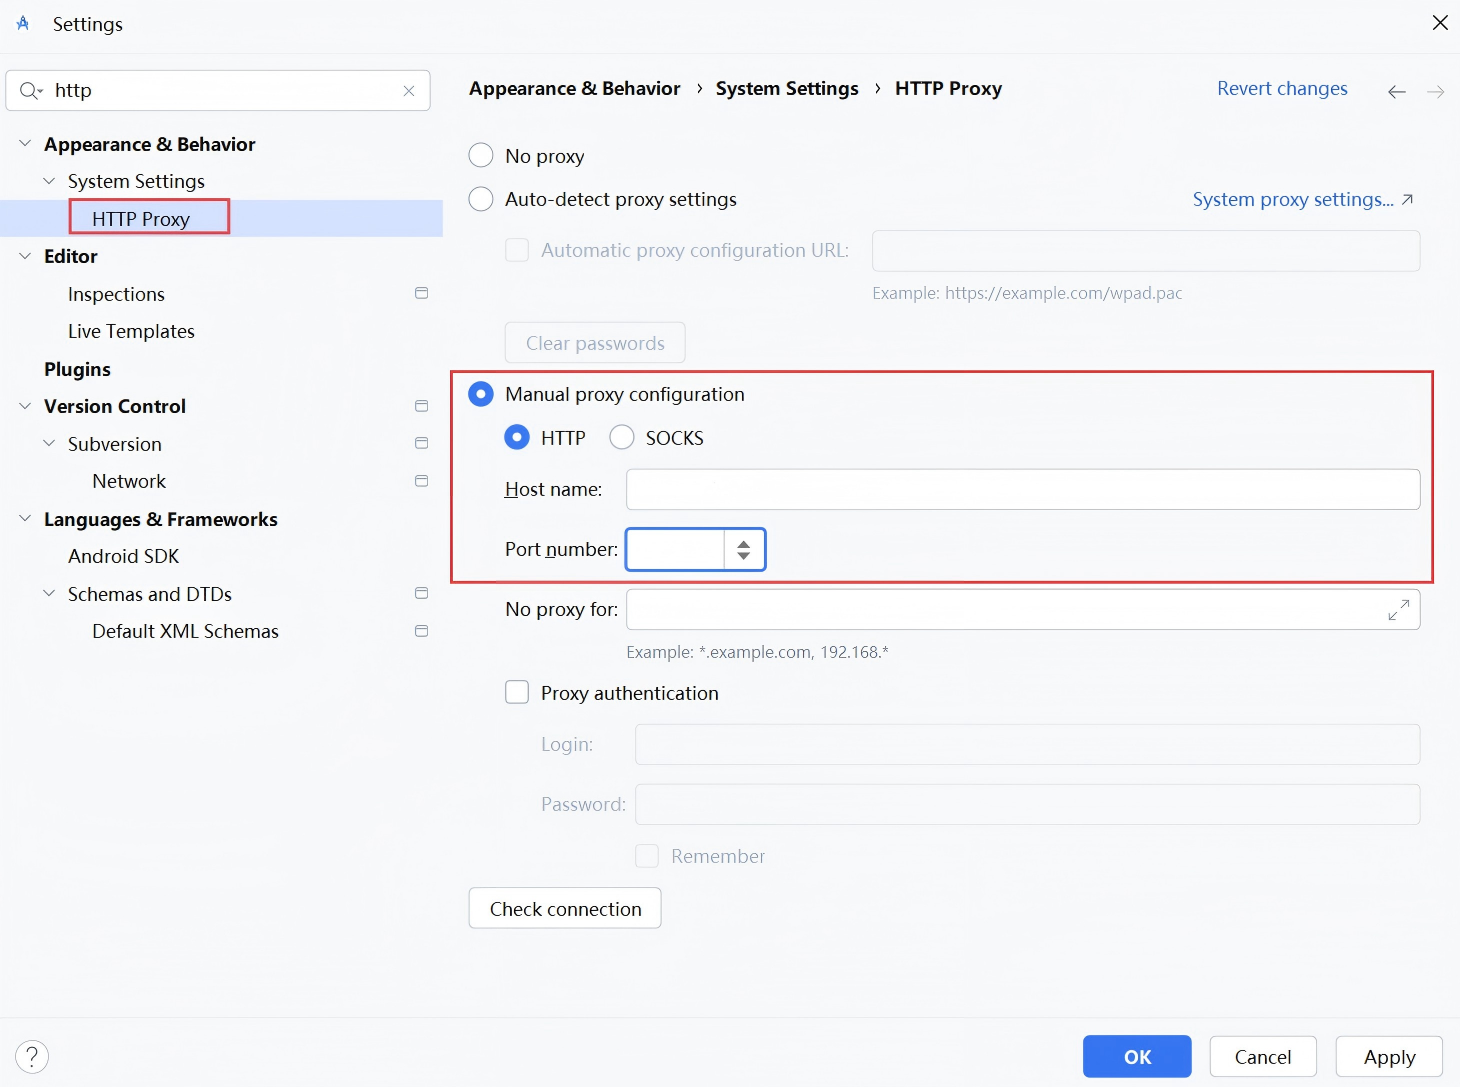Enable Proxy authentication
This screenshot has width=1460, height=1087.
coord(517,692)
